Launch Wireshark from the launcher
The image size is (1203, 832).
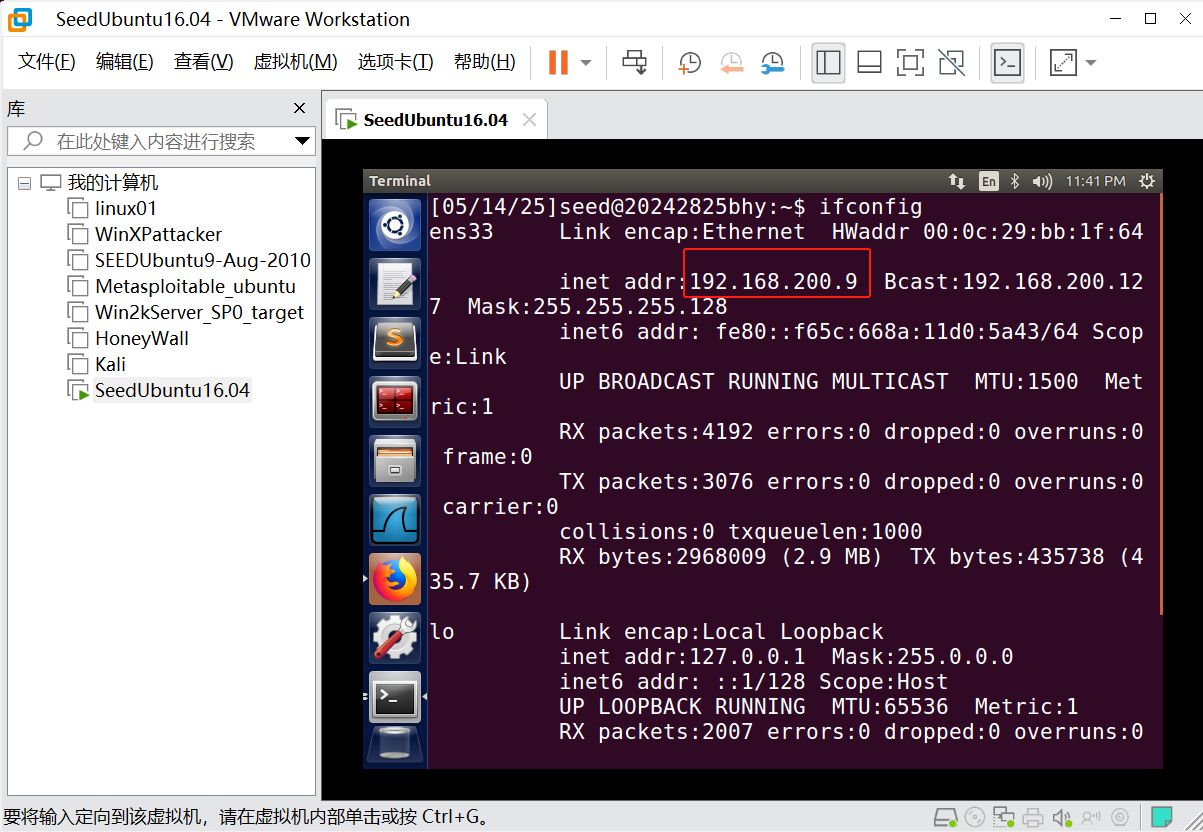click(x=395, y=520)
